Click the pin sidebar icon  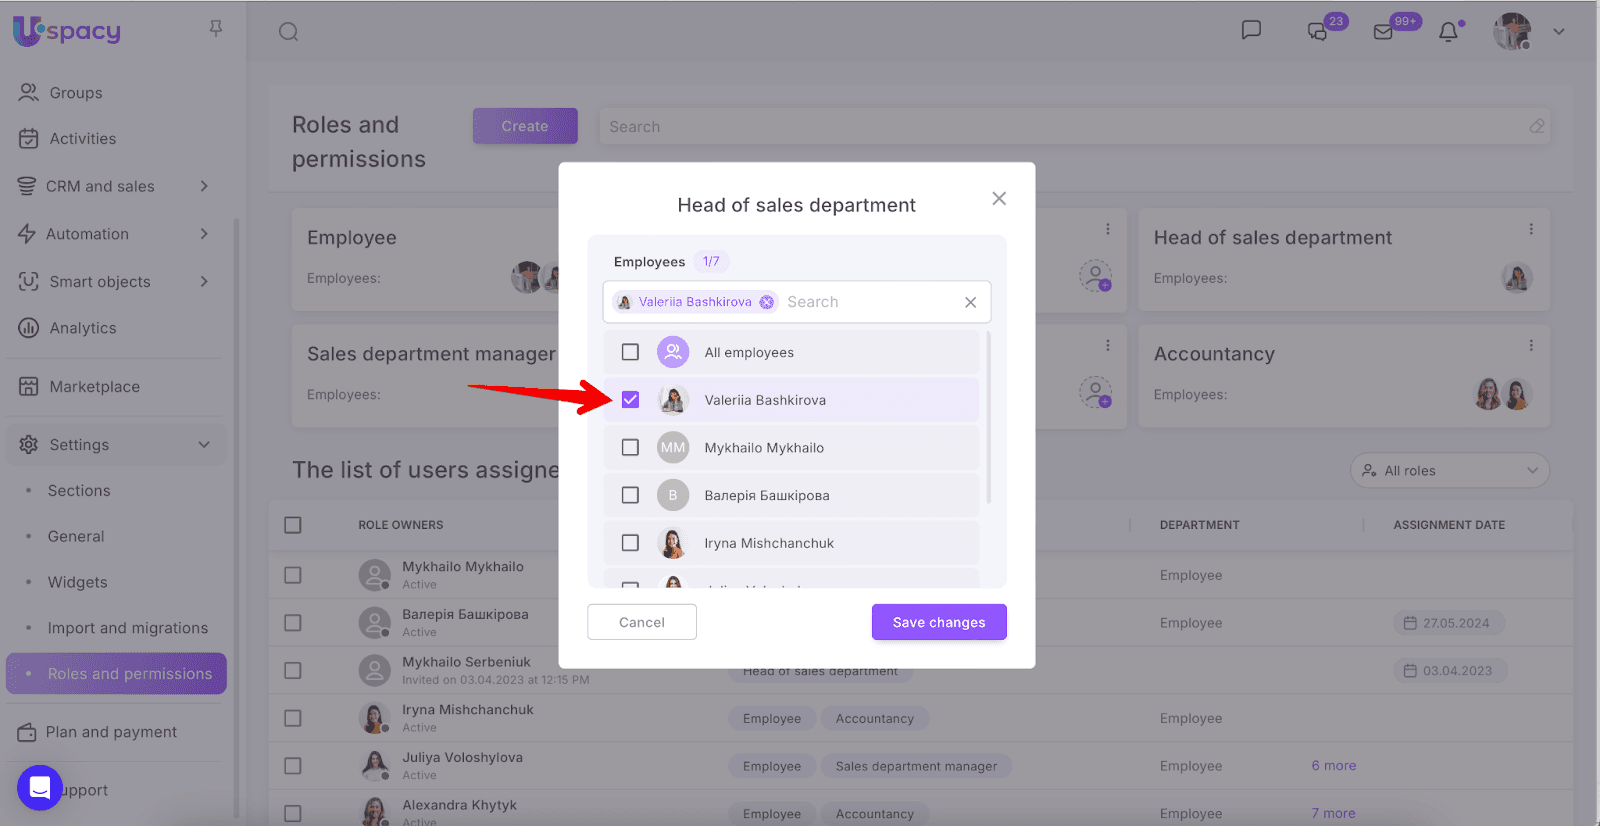tap(216, 29)
